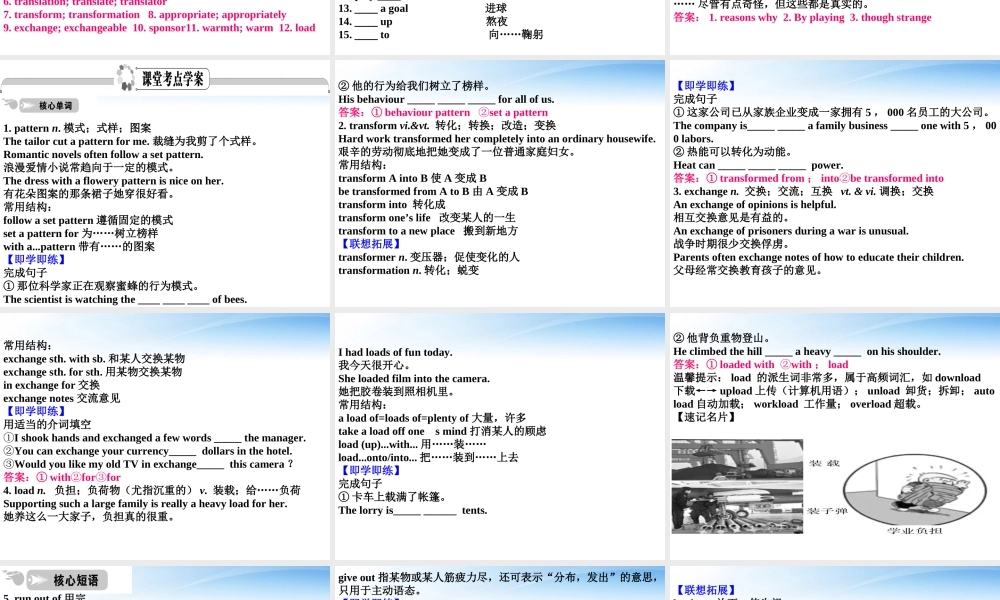Click the 装子弹 caption
This screenshot has height=600, width=1000.
click(827, 511)
